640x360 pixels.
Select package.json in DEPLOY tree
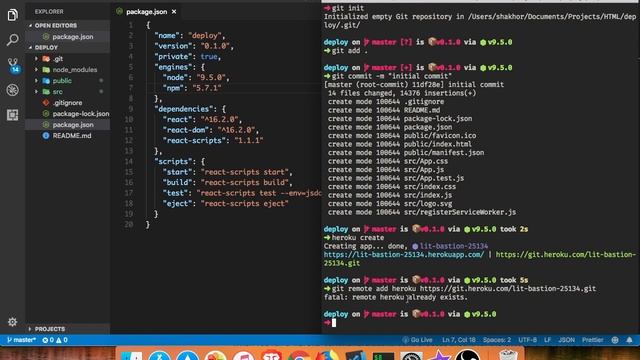(73, 125)
